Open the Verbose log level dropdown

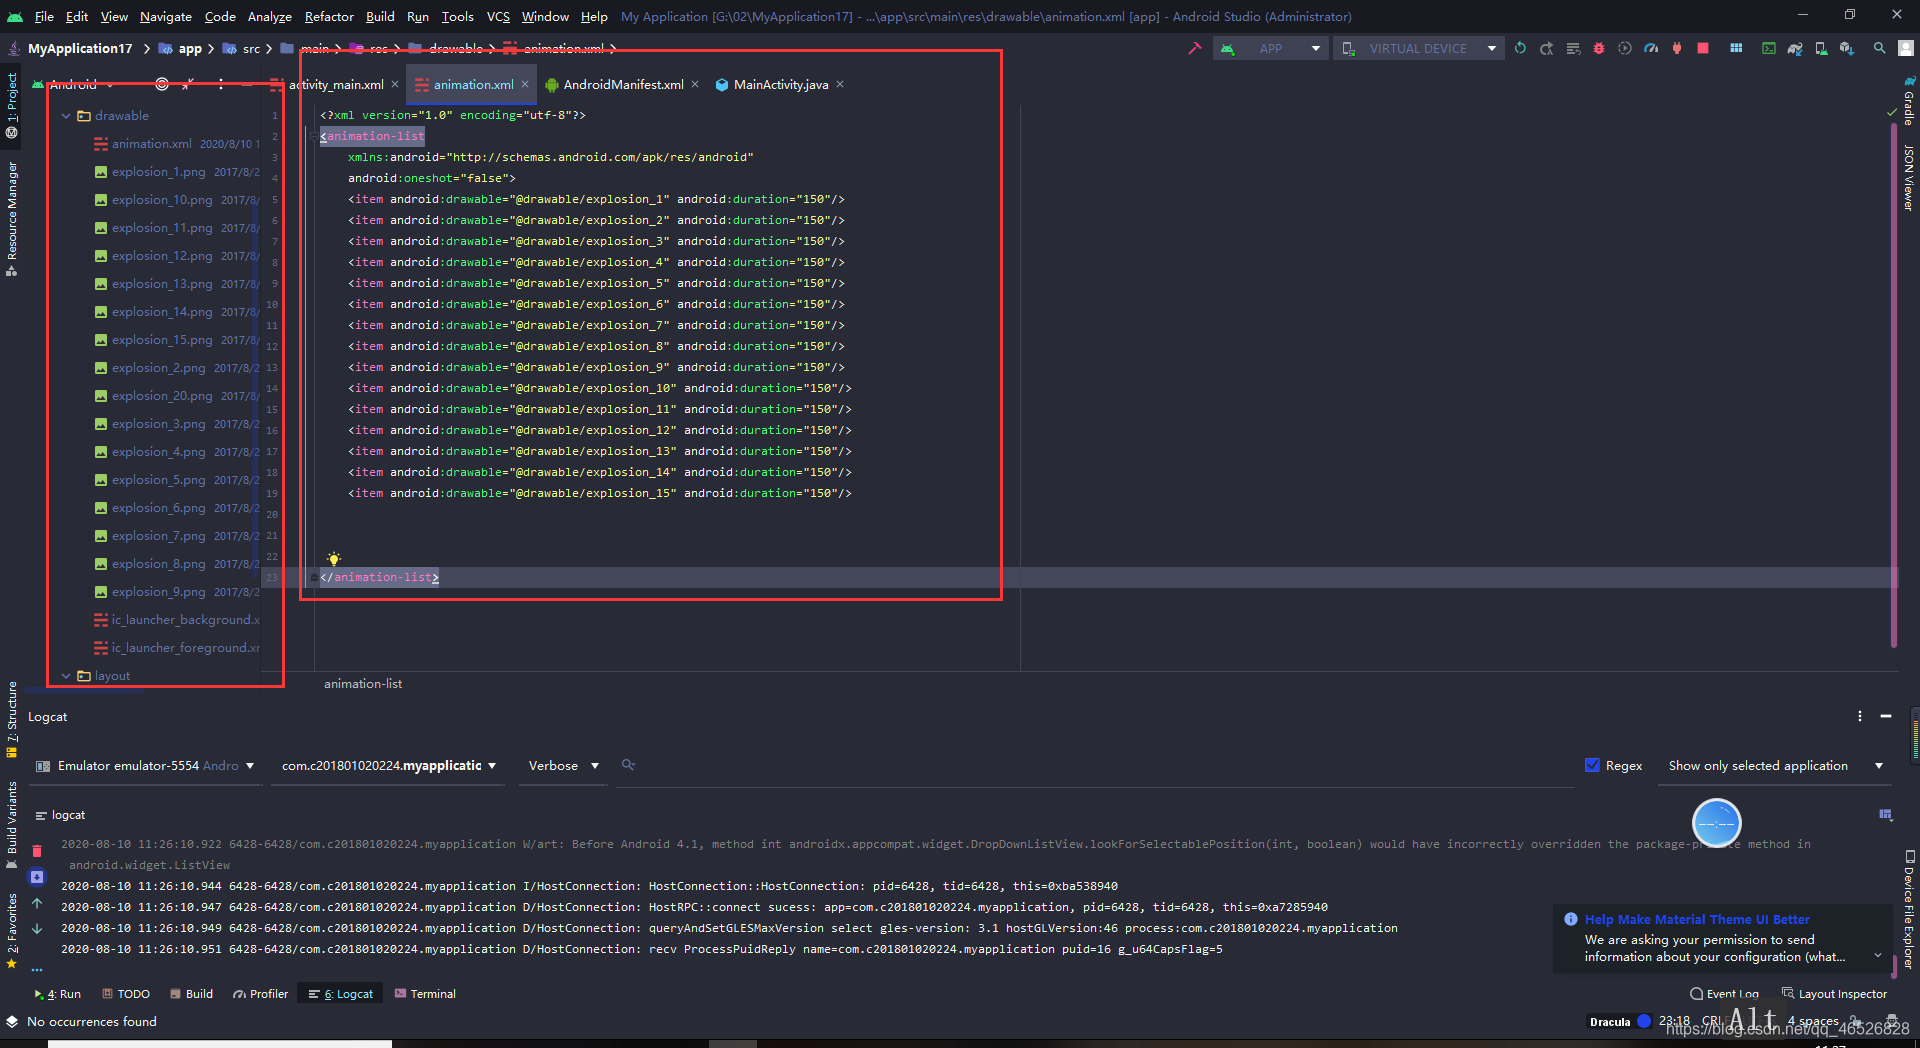563,765
